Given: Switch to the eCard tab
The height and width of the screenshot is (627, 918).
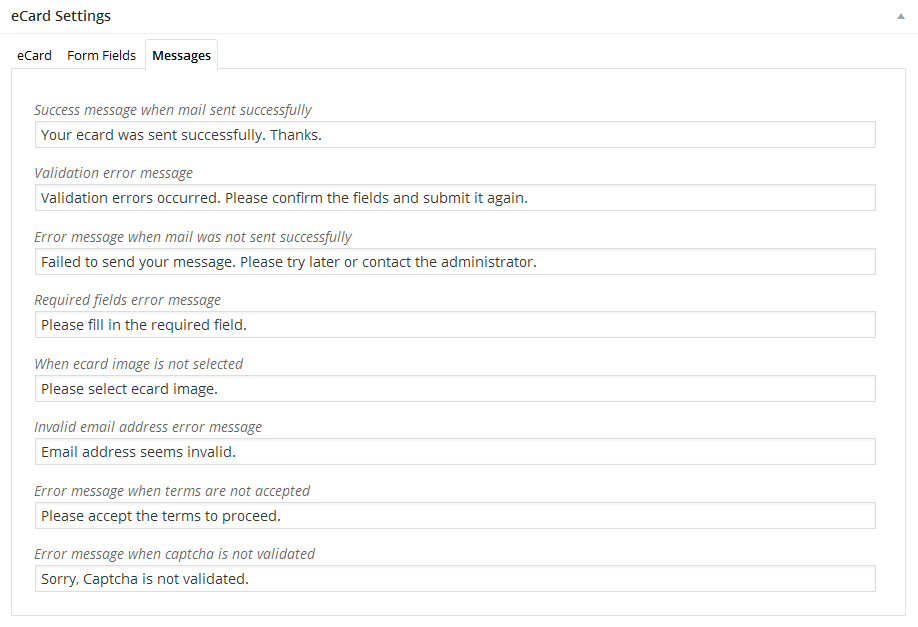Looking at the screenshot, I should pos(34,56).
